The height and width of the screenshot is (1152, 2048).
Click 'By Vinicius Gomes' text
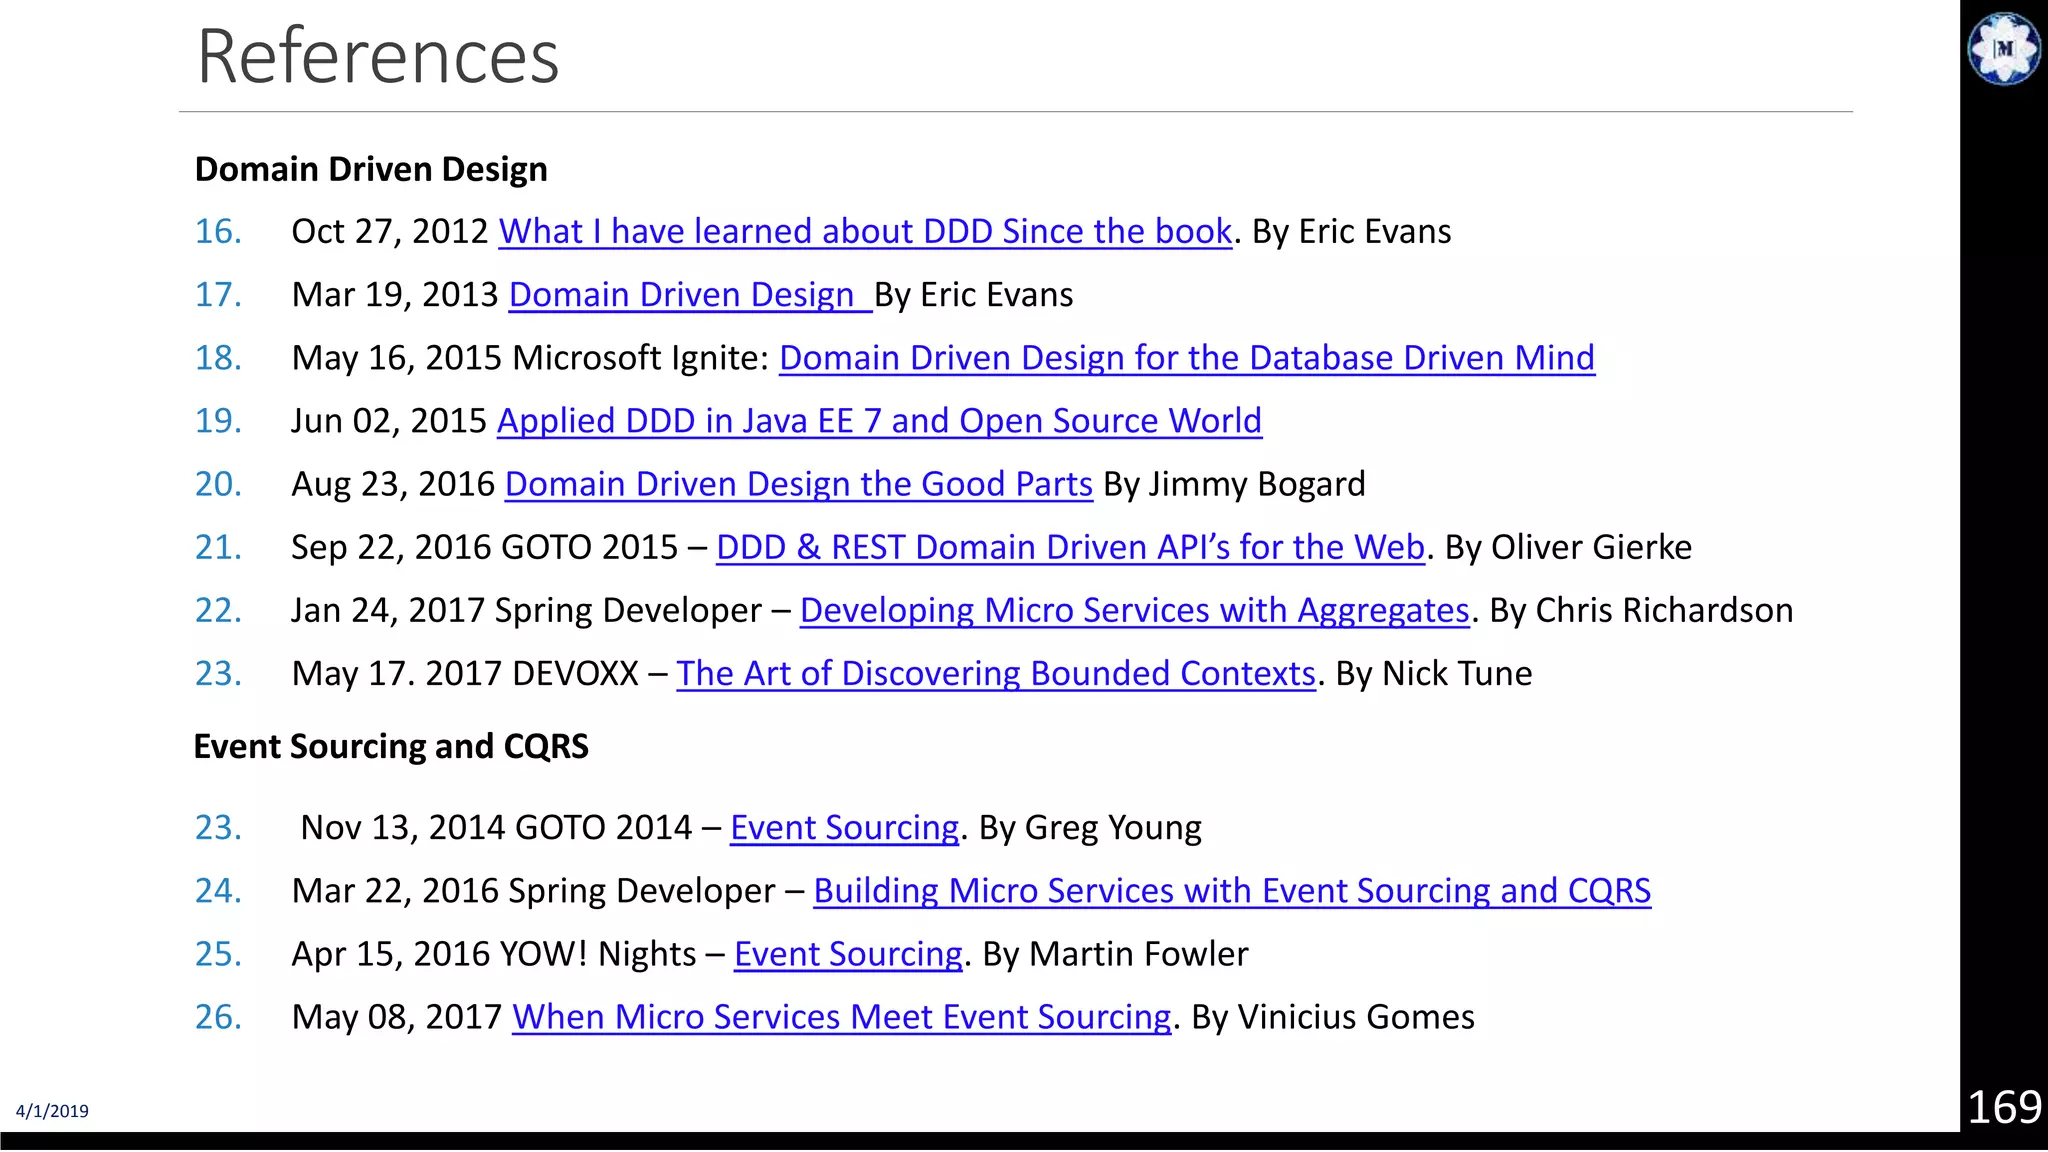(1333, 1017)
